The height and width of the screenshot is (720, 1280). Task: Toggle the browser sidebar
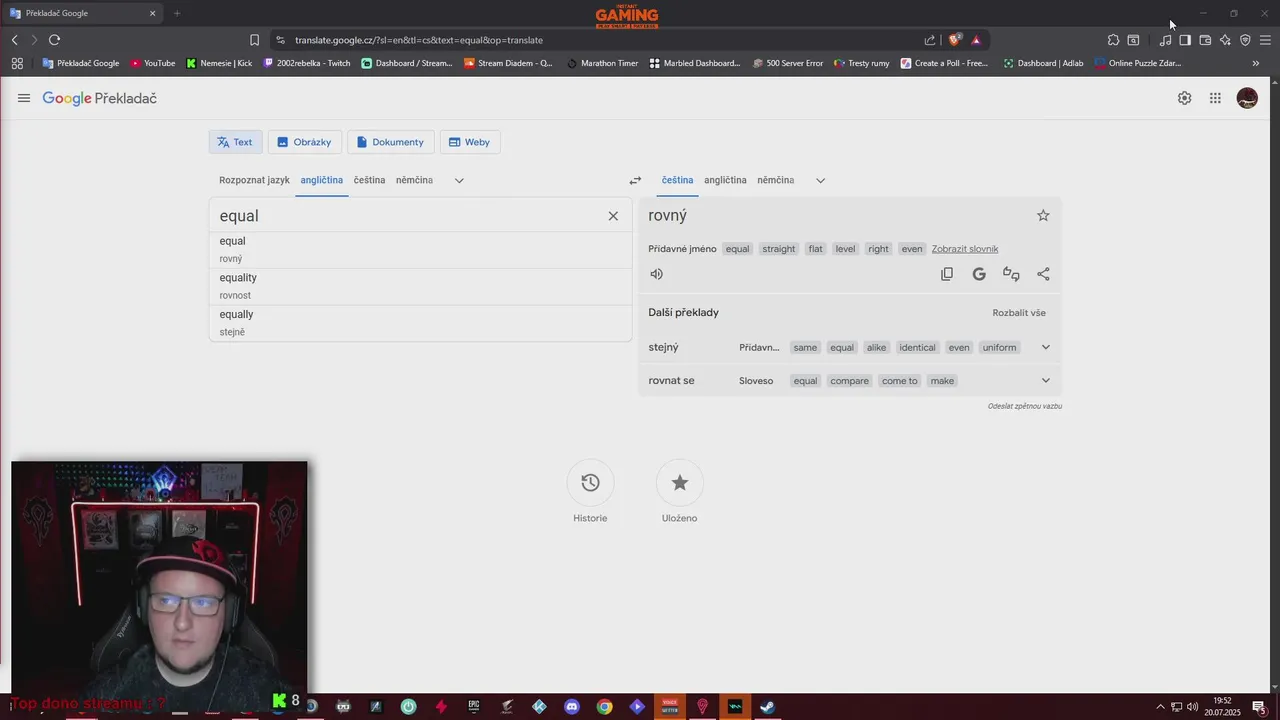click(x=1185, y=40)
